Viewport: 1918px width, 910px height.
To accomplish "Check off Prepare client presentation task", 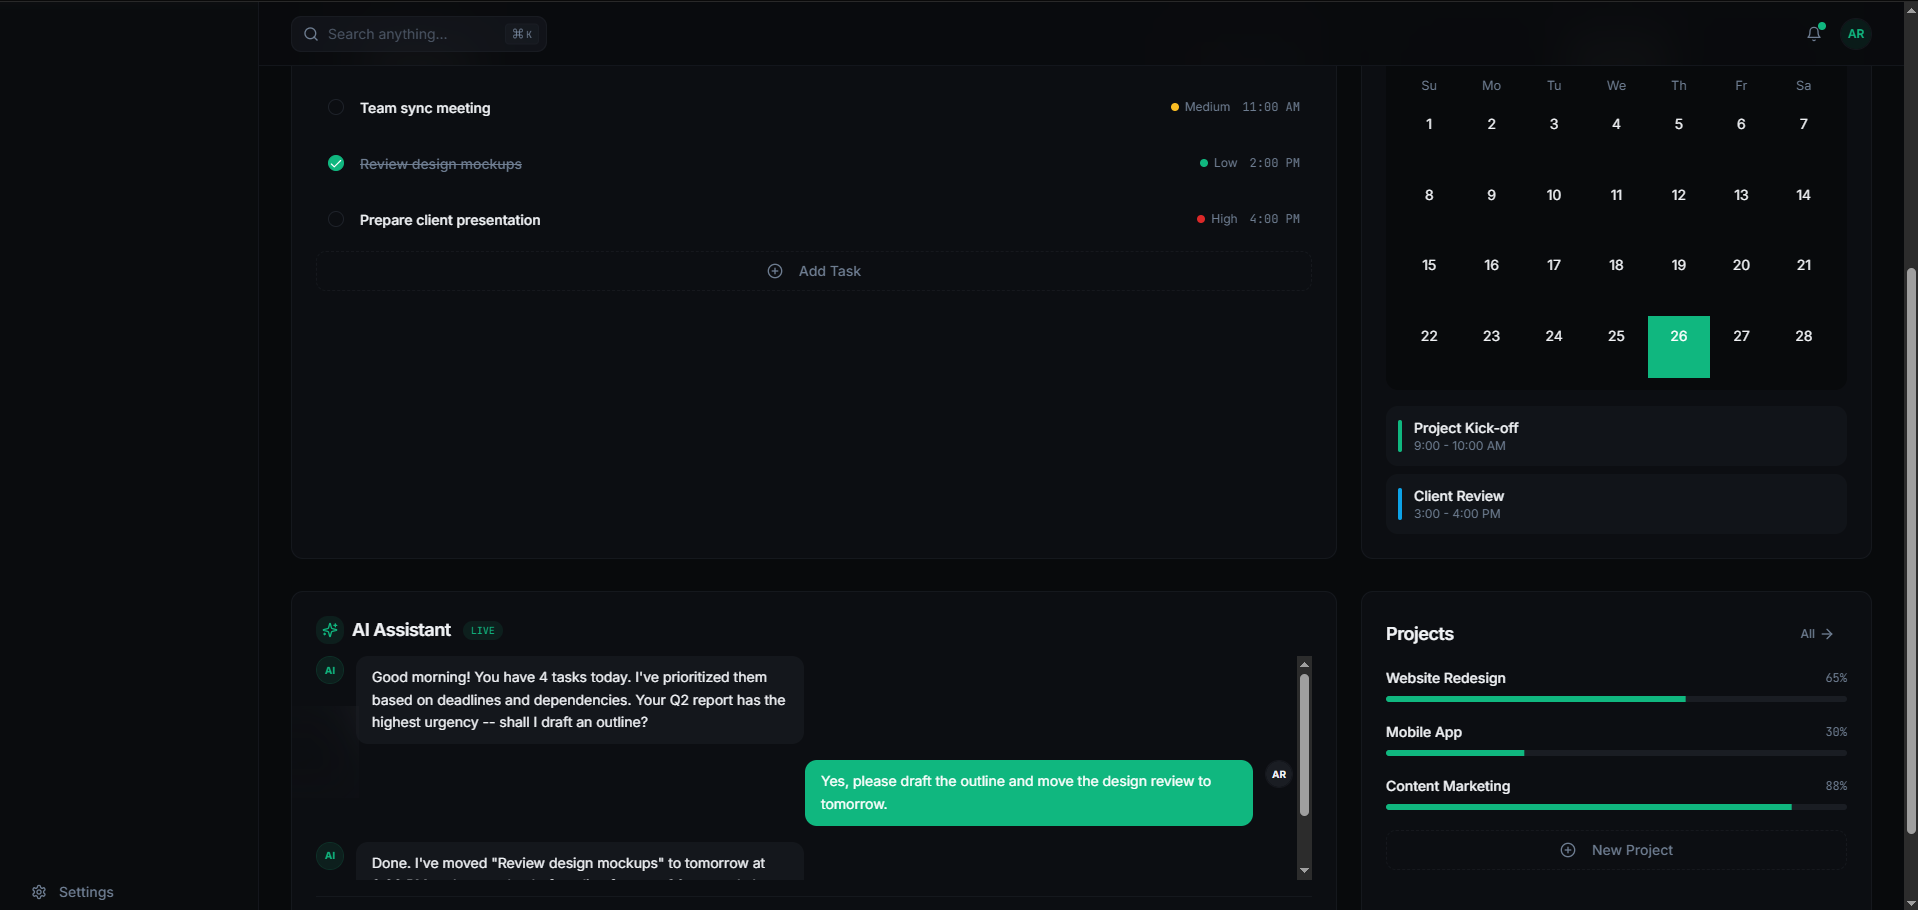I will (x=336, y=219).
